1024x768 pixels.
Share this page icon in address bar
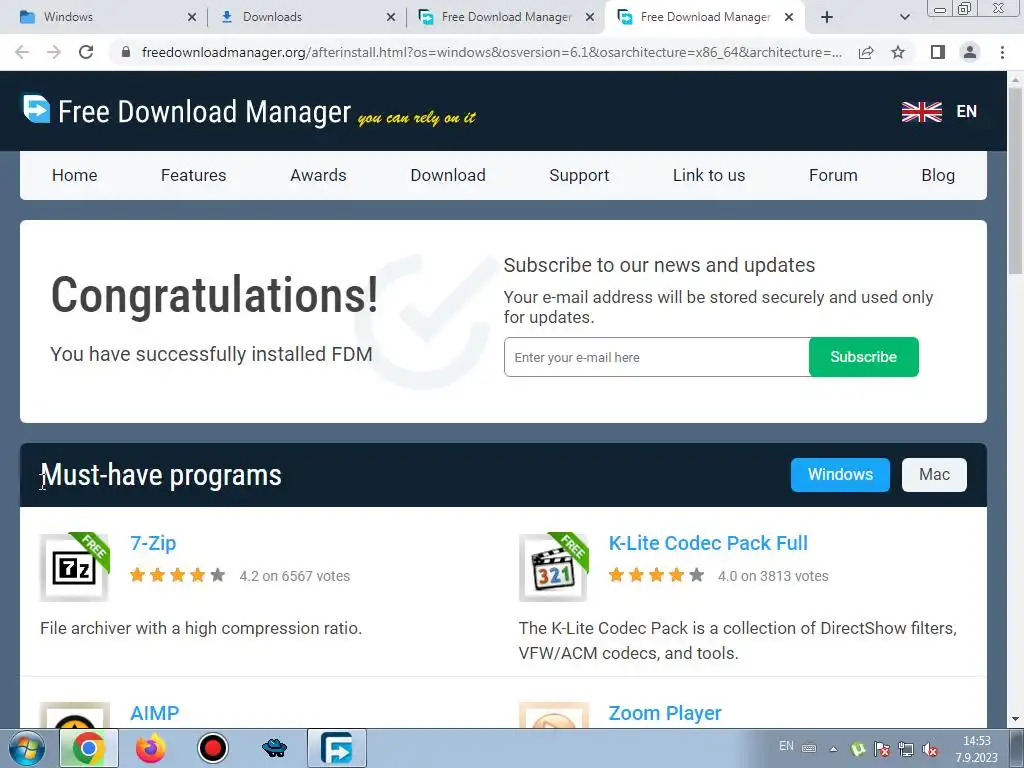point(866,52)
